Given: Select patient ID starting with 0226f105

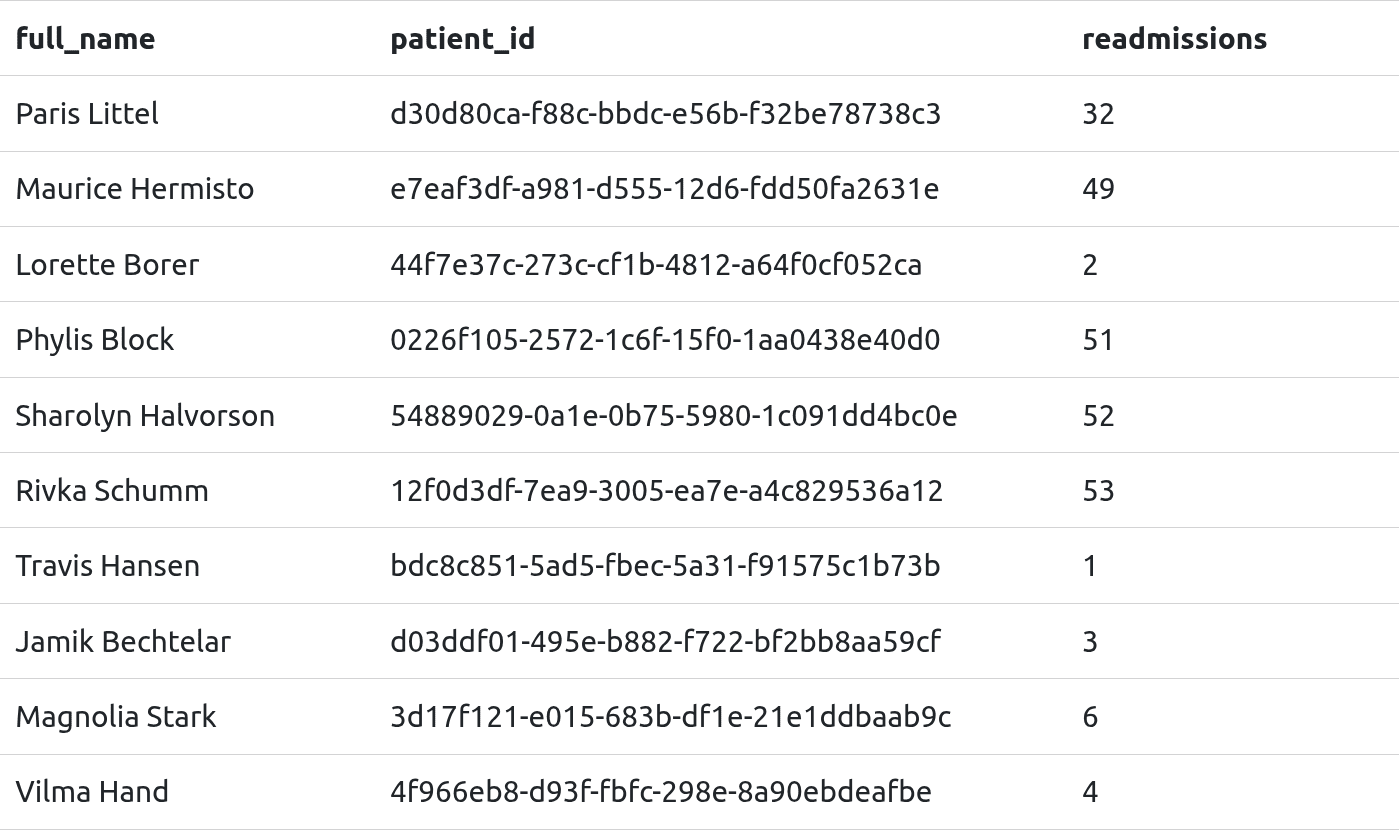Looking at the screenshot, I should click(665, 340).
